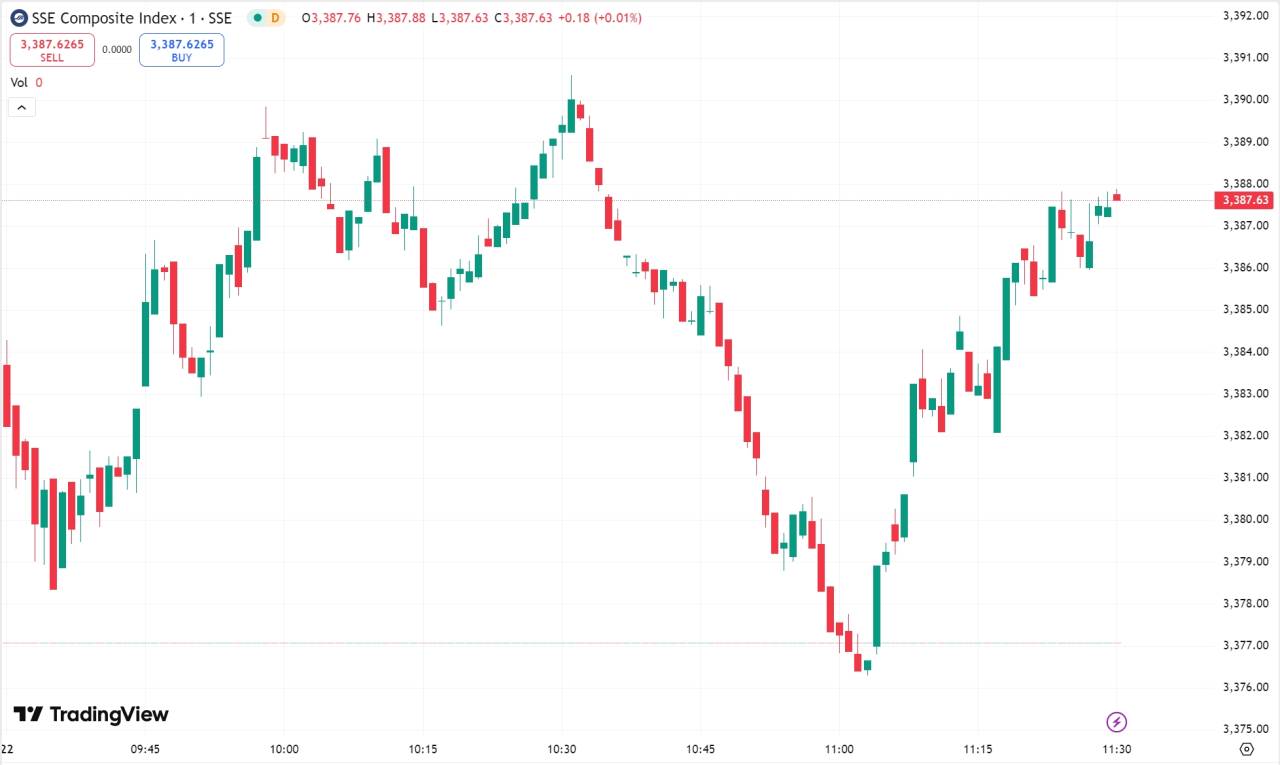Click the 0.0000 spread value
This screenshot has width=1280, height=765.
click(117, 49)
